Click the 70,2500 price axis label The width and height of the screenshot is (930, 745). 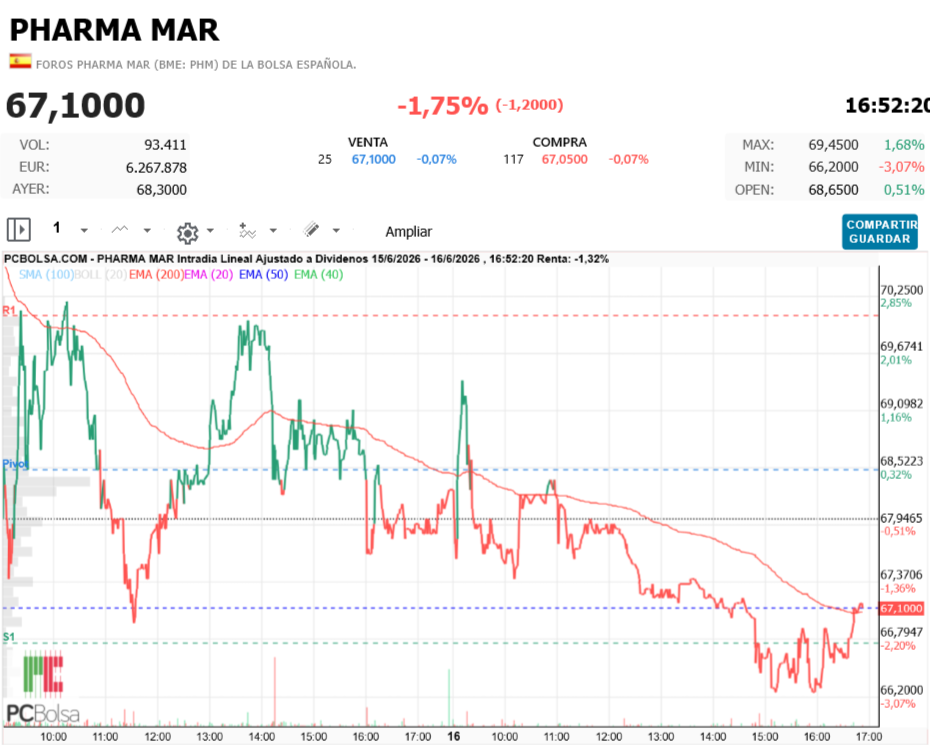[902, 290]
